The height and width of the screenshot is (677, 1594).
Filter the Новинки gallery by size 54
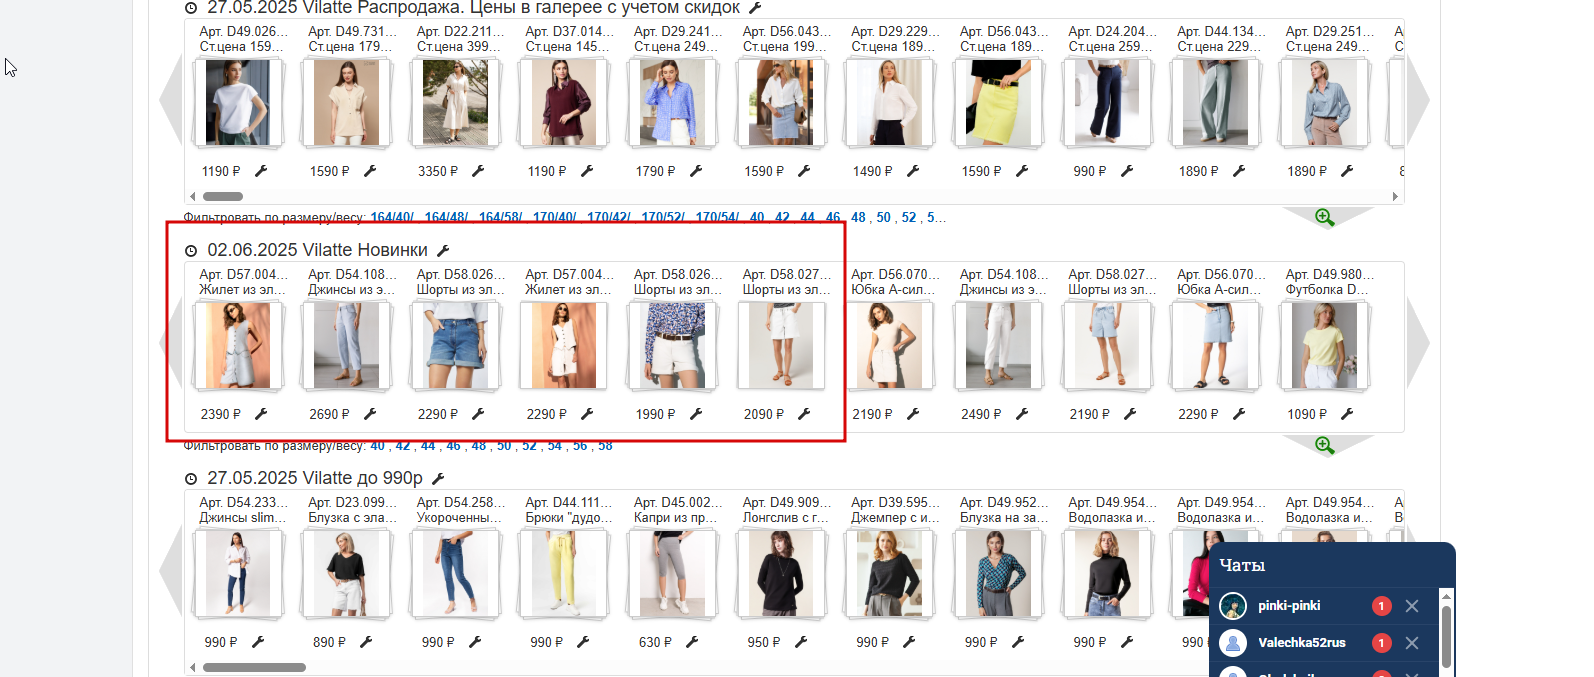point(554,446)
